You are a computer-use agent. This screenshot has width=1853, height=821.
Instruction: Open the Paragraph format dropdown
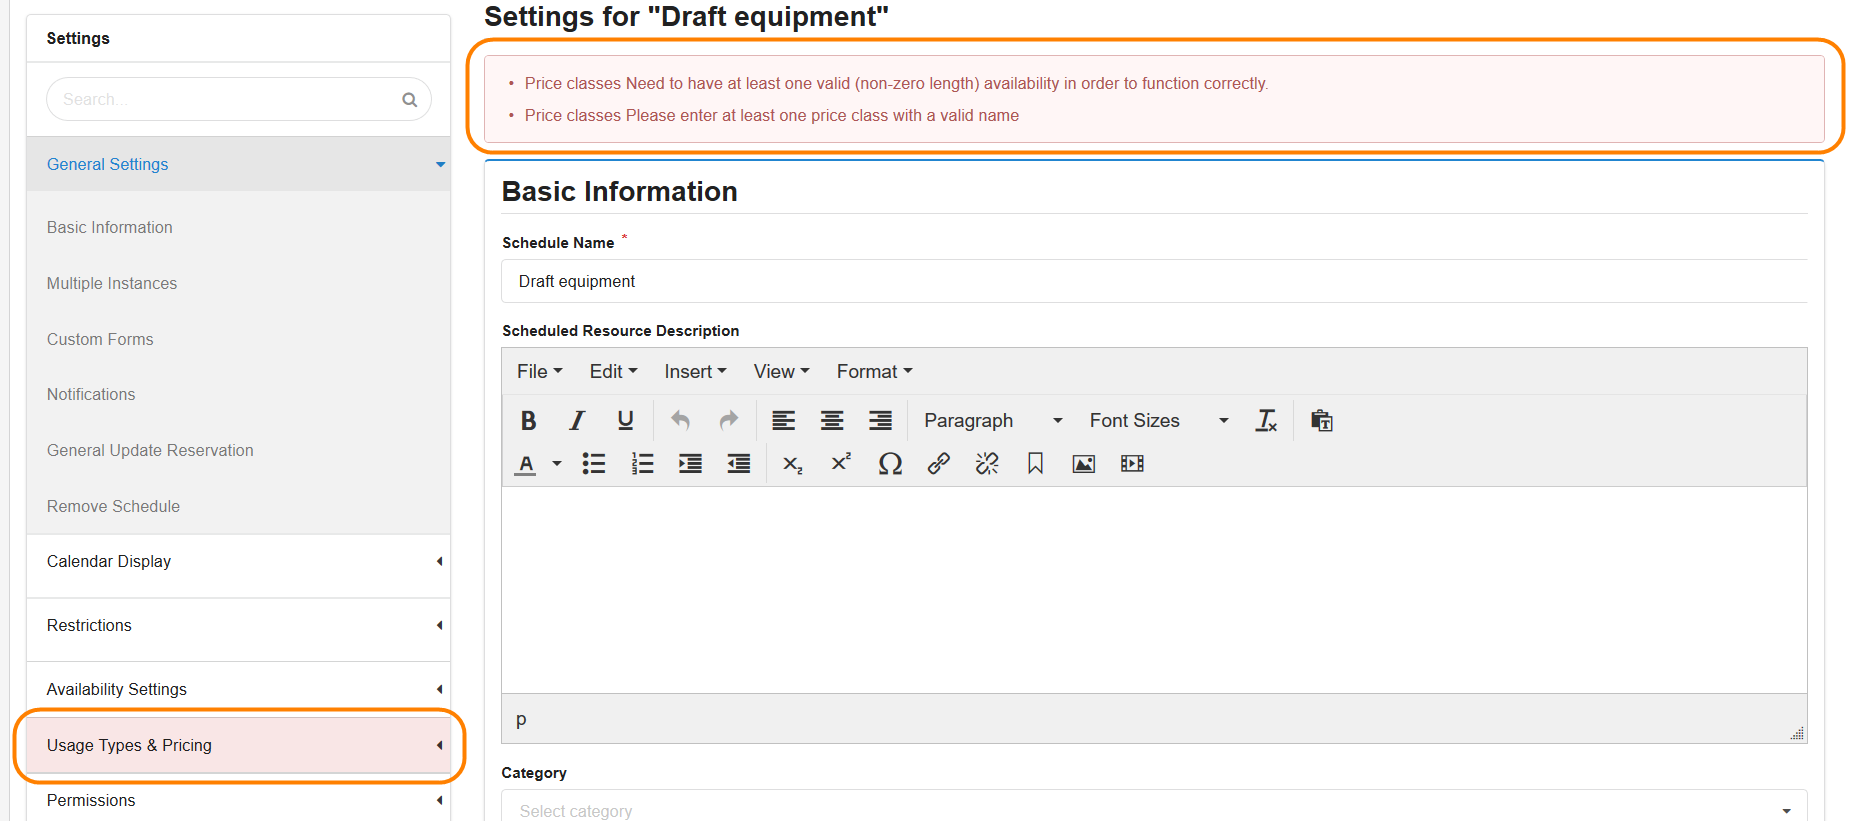click(992, 421)
